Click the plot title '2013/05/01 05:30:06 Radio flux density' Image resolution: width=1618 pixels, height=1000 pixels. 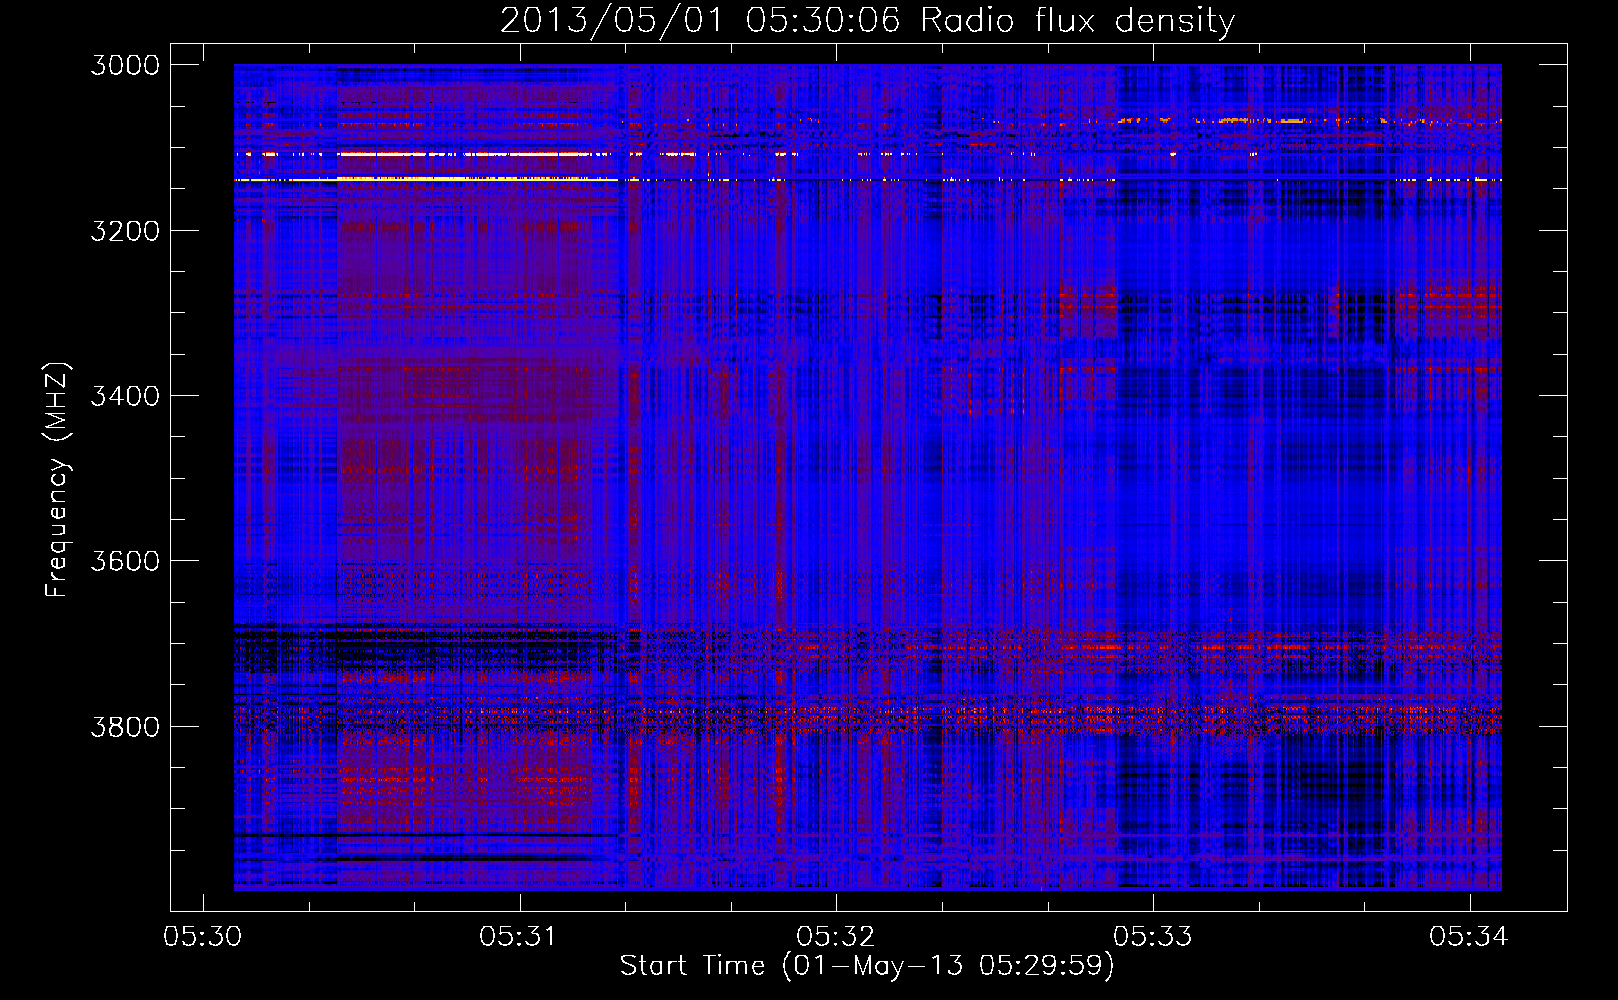[x=867, y=21]
